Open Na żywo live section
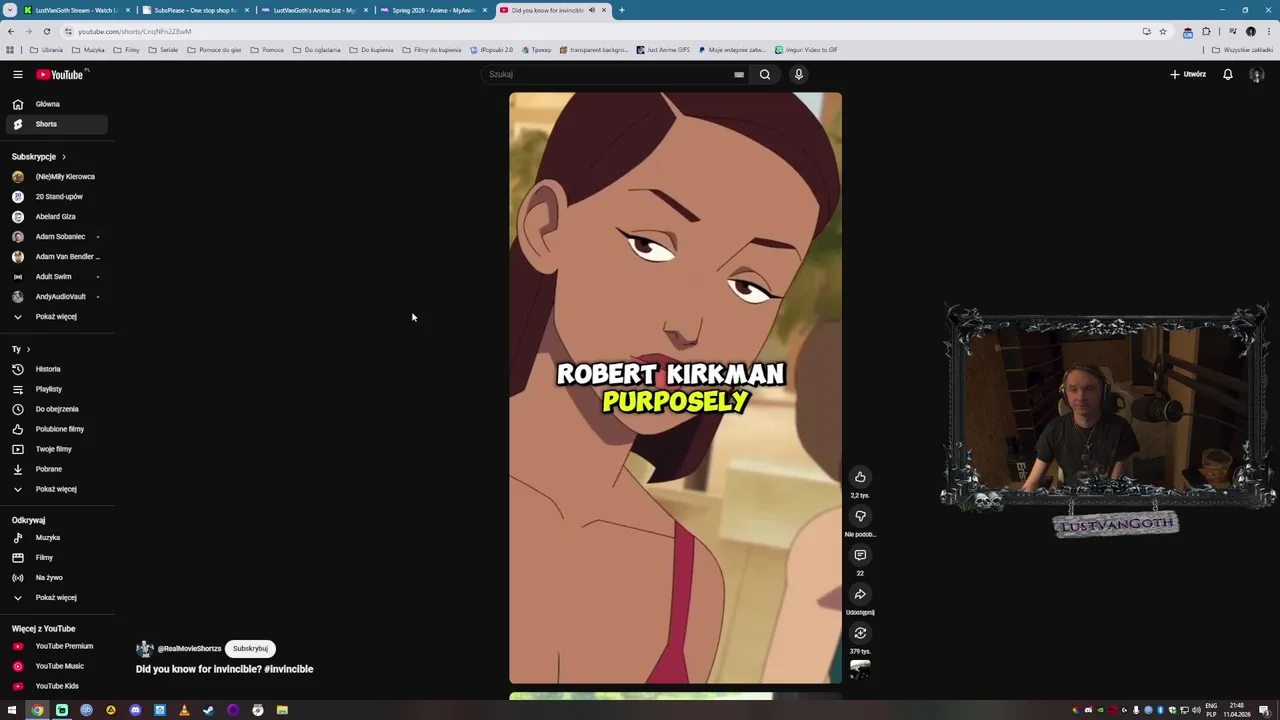This screenshot has width=1280, height=720. pyautogui.click(x=55, y=578)
